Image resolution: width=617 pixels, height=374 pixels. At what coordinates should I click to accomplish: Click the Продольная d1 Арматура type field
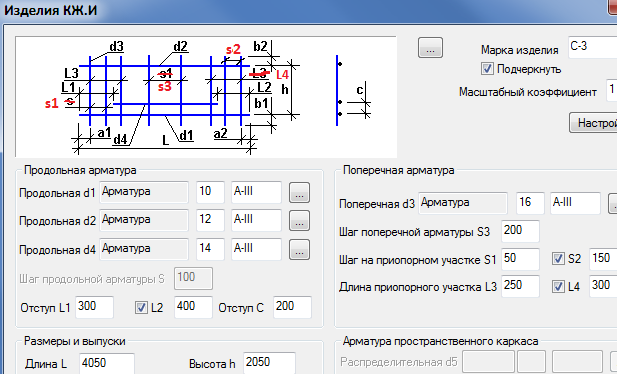(144, 192)
